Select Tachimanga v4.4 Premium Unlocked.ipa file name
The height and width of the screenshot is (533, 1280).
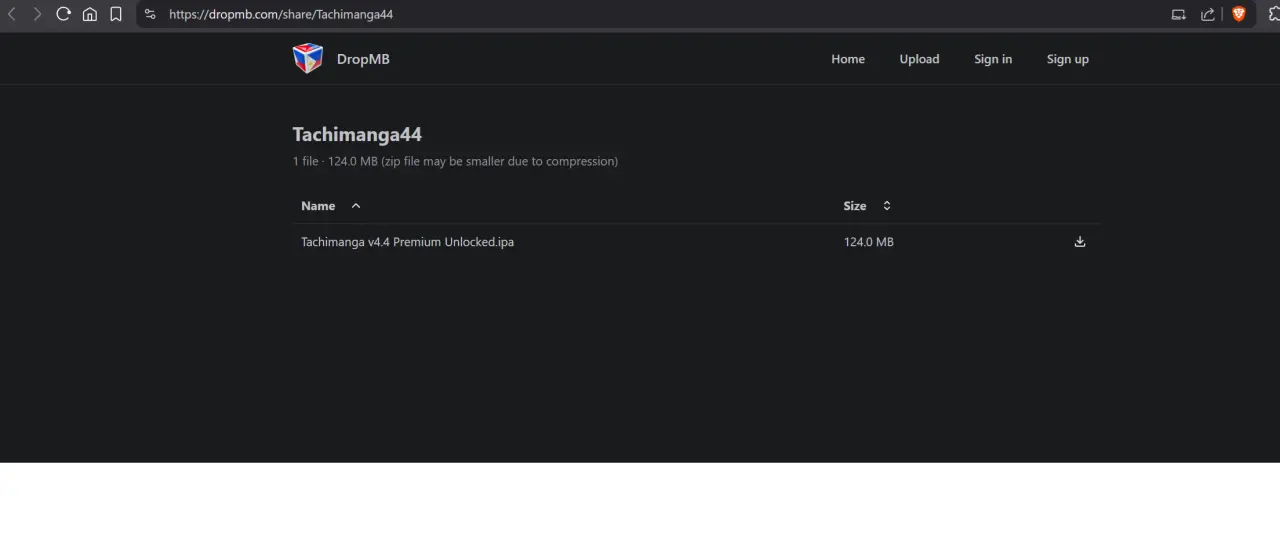click(x=407, y=242)
